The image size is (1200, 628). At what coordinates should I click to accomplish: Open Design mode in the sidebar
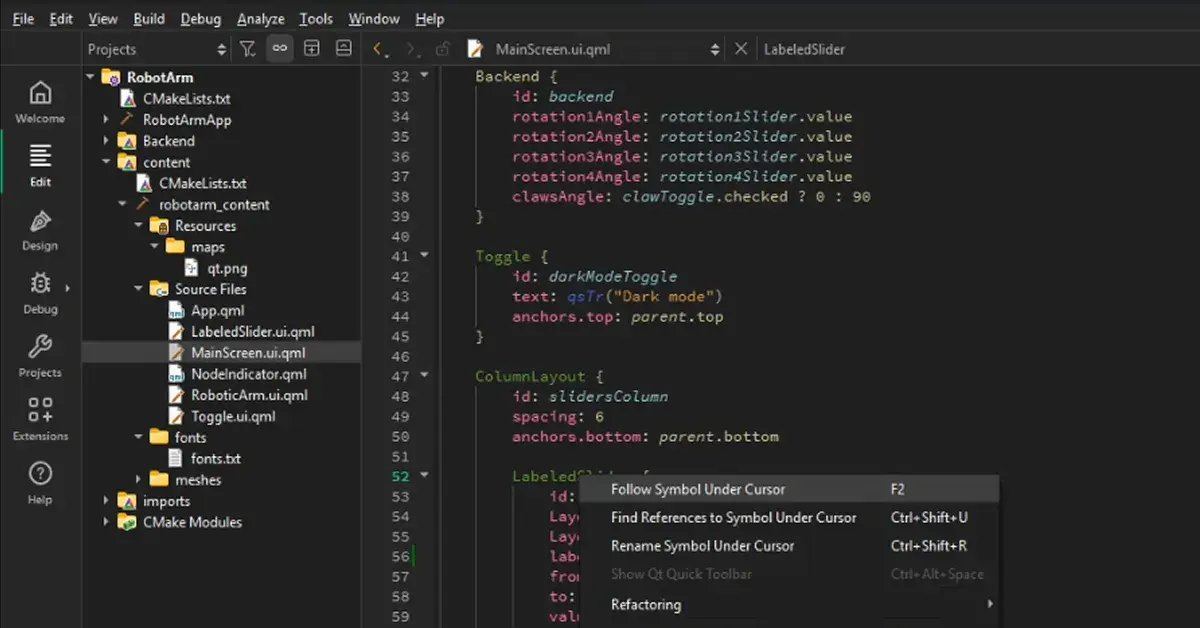[x=39, y=230]
